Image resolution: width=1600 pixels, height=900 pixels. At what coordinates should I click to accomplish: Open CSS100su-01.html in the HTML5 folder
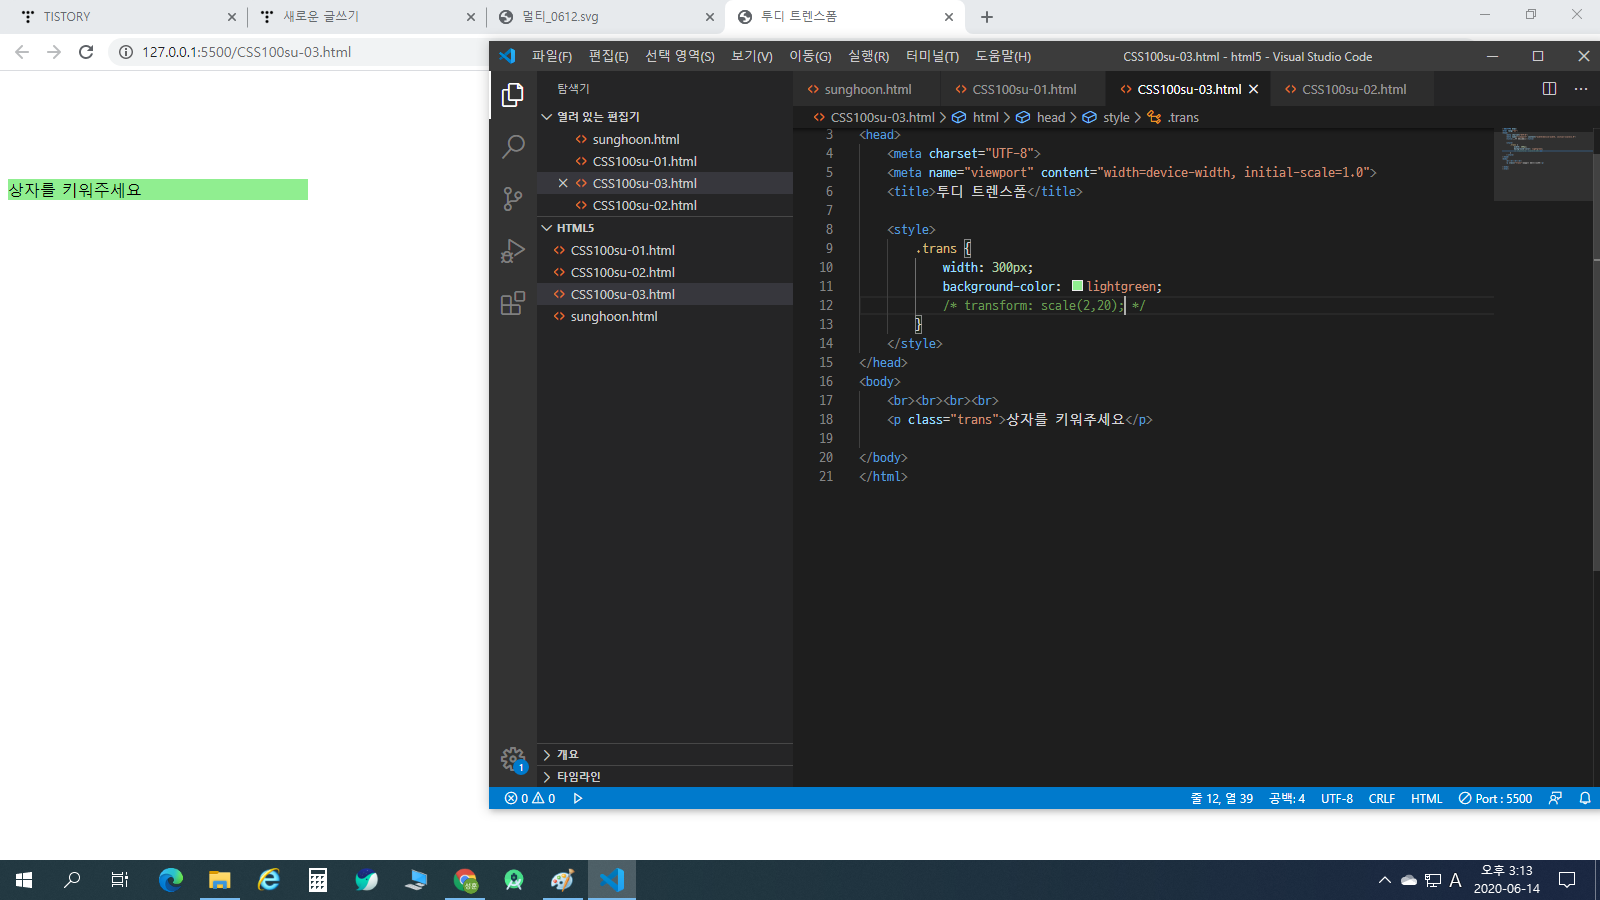(665, 250)
